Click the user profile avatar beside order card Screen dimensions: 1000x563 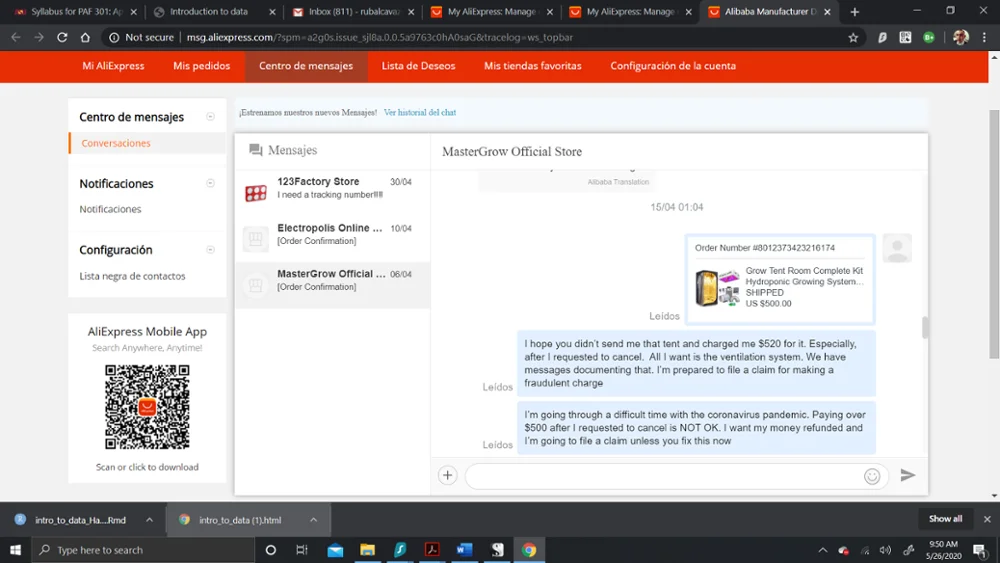897,248
